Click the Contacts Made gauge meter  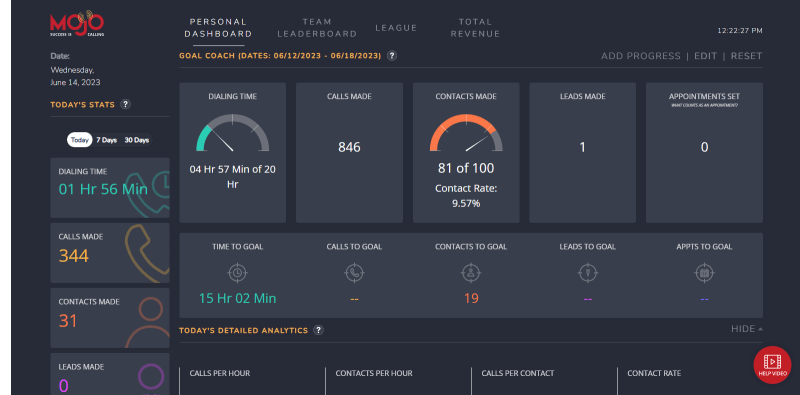click(x=466, y=133)
